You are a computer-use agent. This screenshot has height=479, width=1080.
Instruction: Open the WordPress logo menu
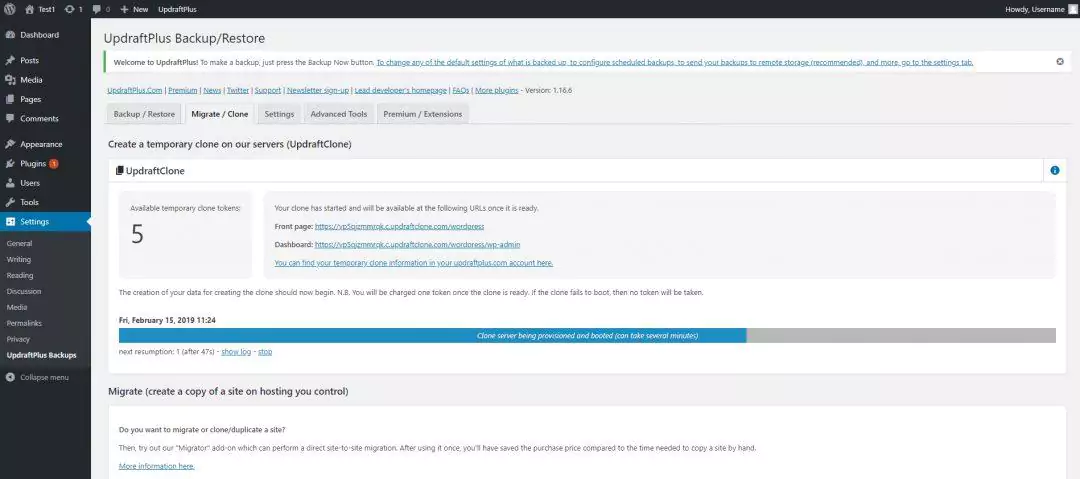coord(10,9)
